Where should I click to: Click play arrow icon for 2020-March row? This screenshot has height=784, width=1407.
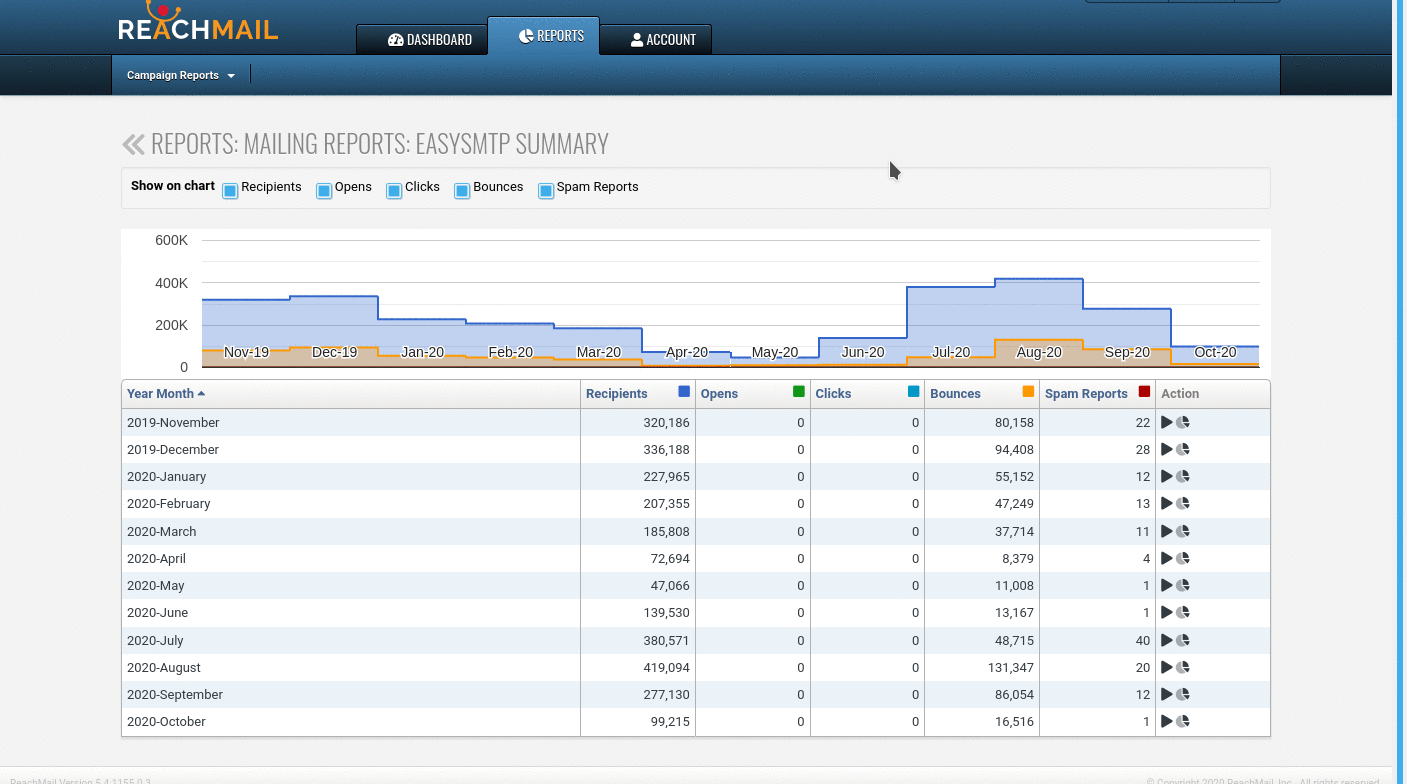pyautogui.click(x=1166, y=532)
